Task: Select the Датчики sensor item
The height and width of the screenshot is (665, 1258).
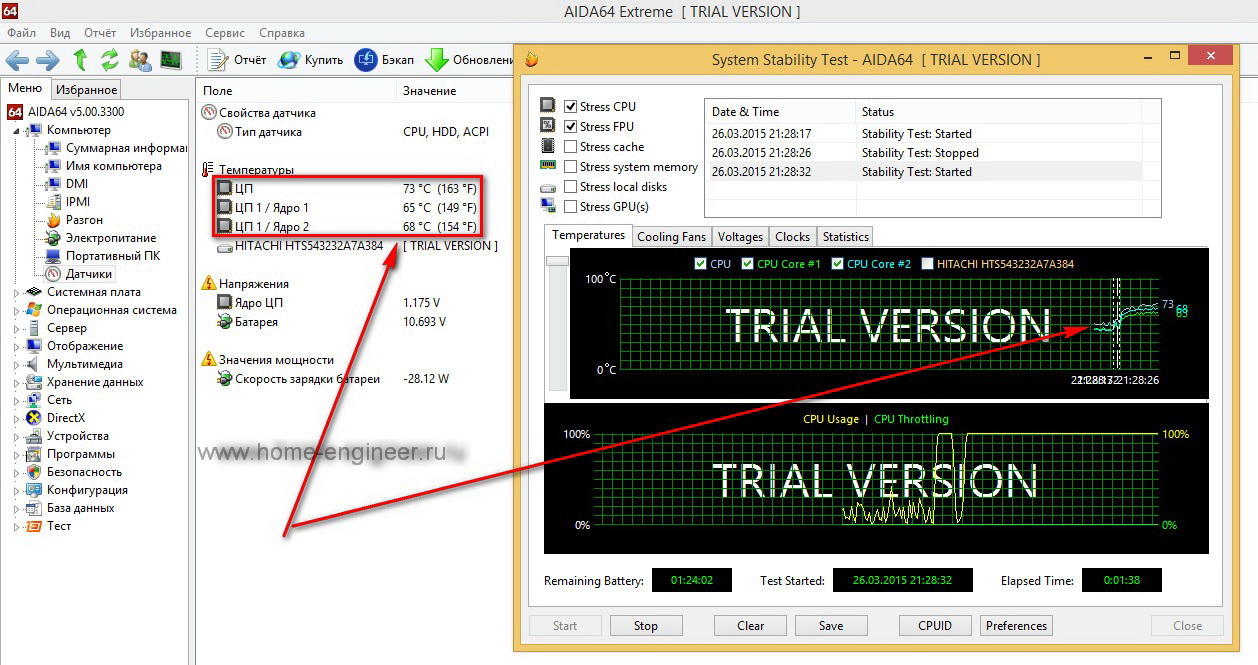Action: [x=80, y=273]
